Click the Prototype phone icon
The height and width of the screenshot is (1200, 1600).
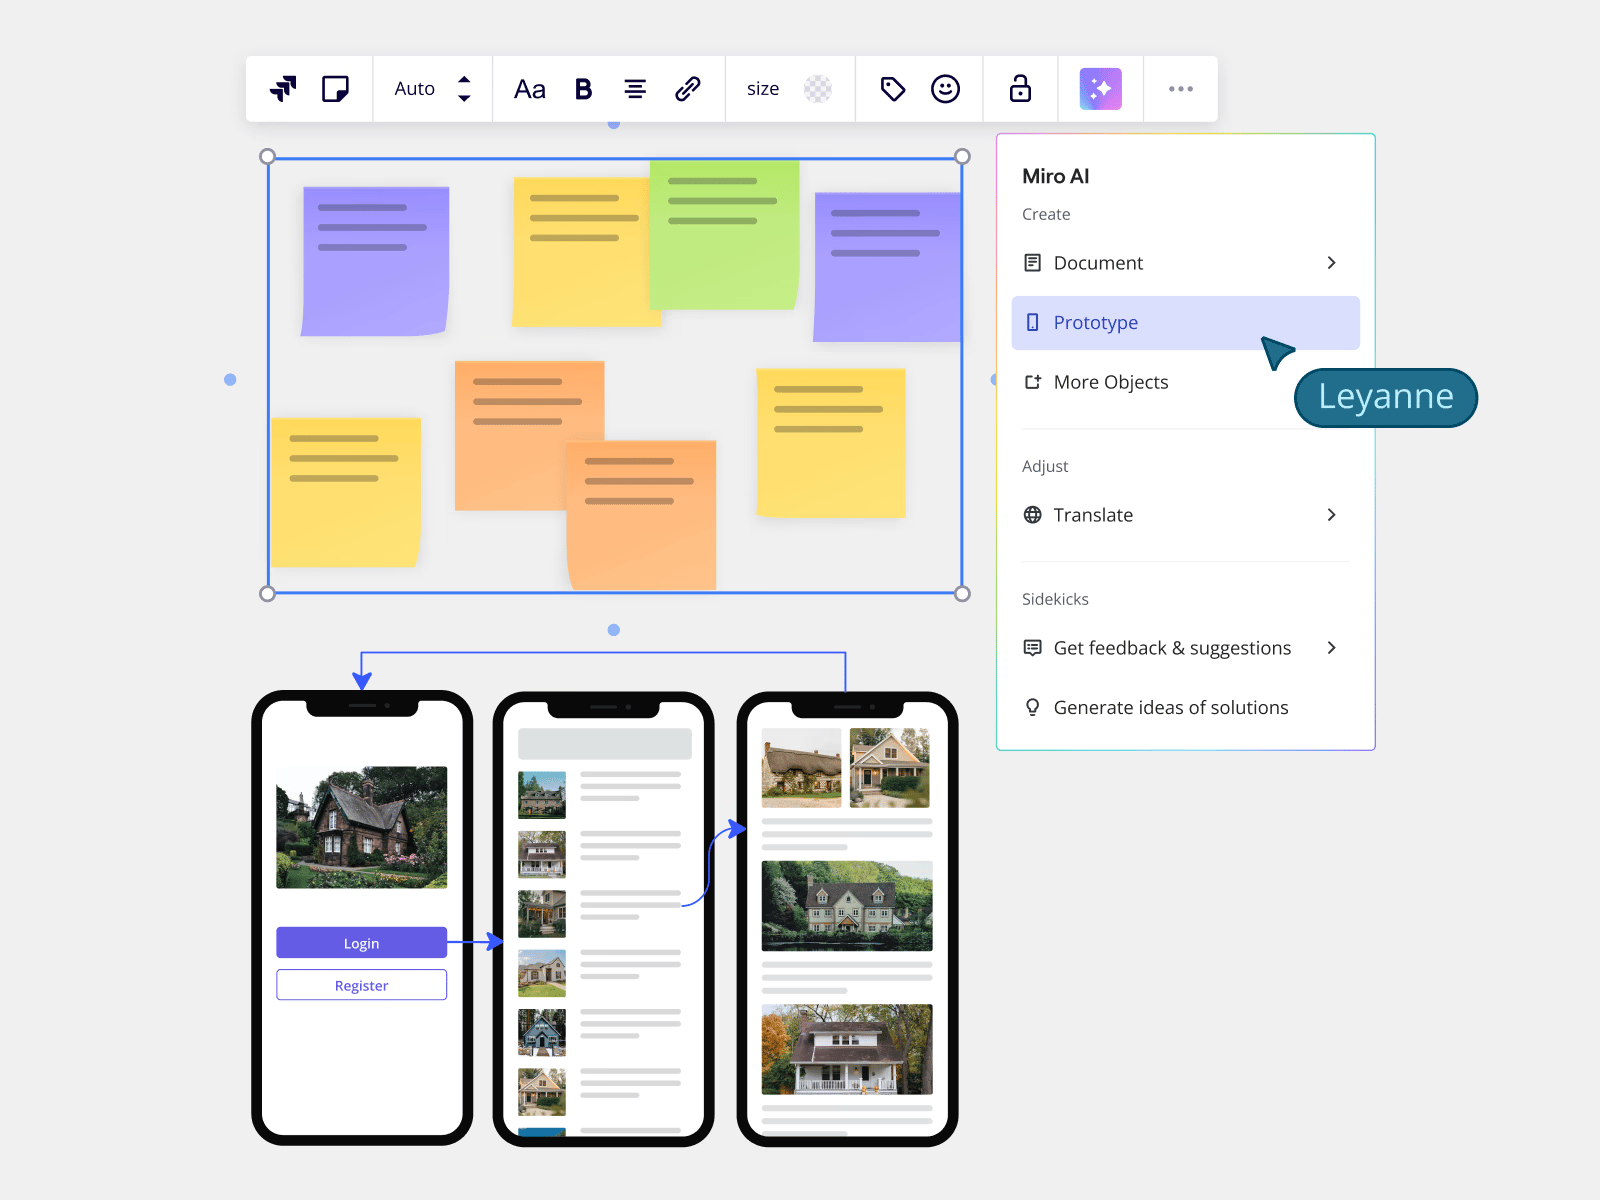1033,323
